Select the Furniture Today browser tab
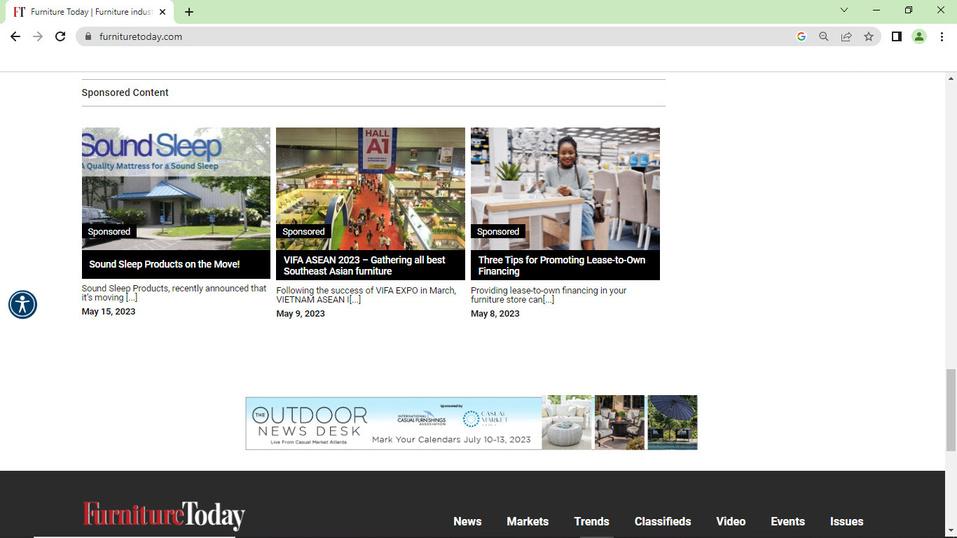This screenshot has width=957, height=538. (88, 12)
